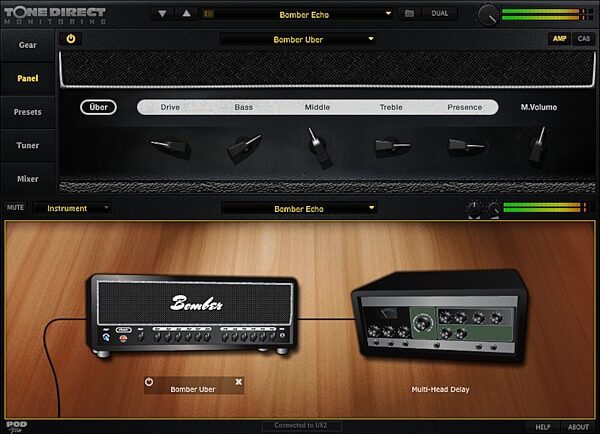Switch to the CAB view

pyautogui.click(x=584, y=39)
